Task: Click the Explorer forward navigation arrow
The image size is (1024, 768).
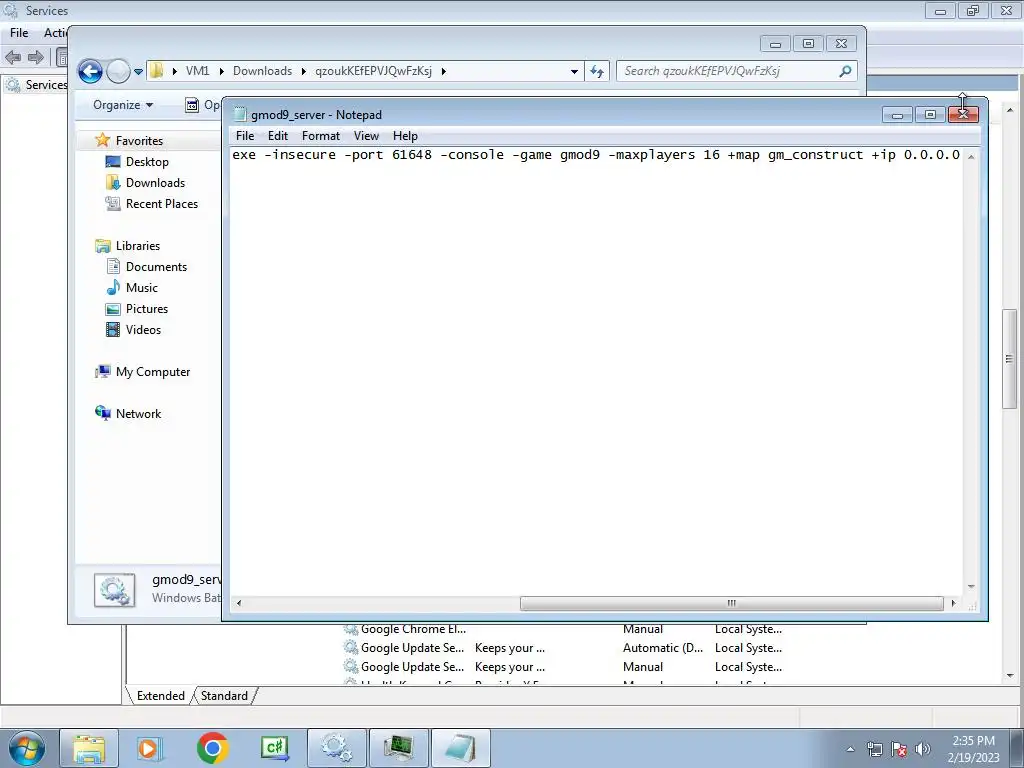Action: click(118, 71)
